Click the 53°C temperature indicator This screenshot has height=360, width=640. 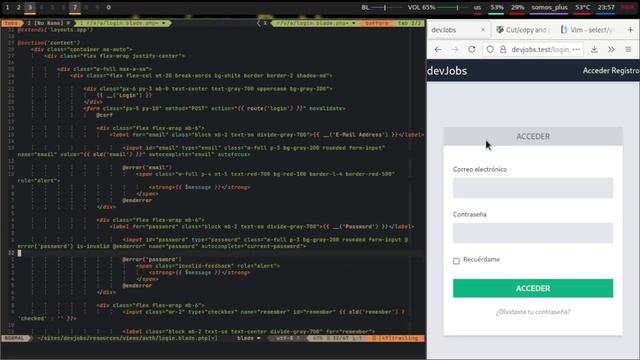582,7
